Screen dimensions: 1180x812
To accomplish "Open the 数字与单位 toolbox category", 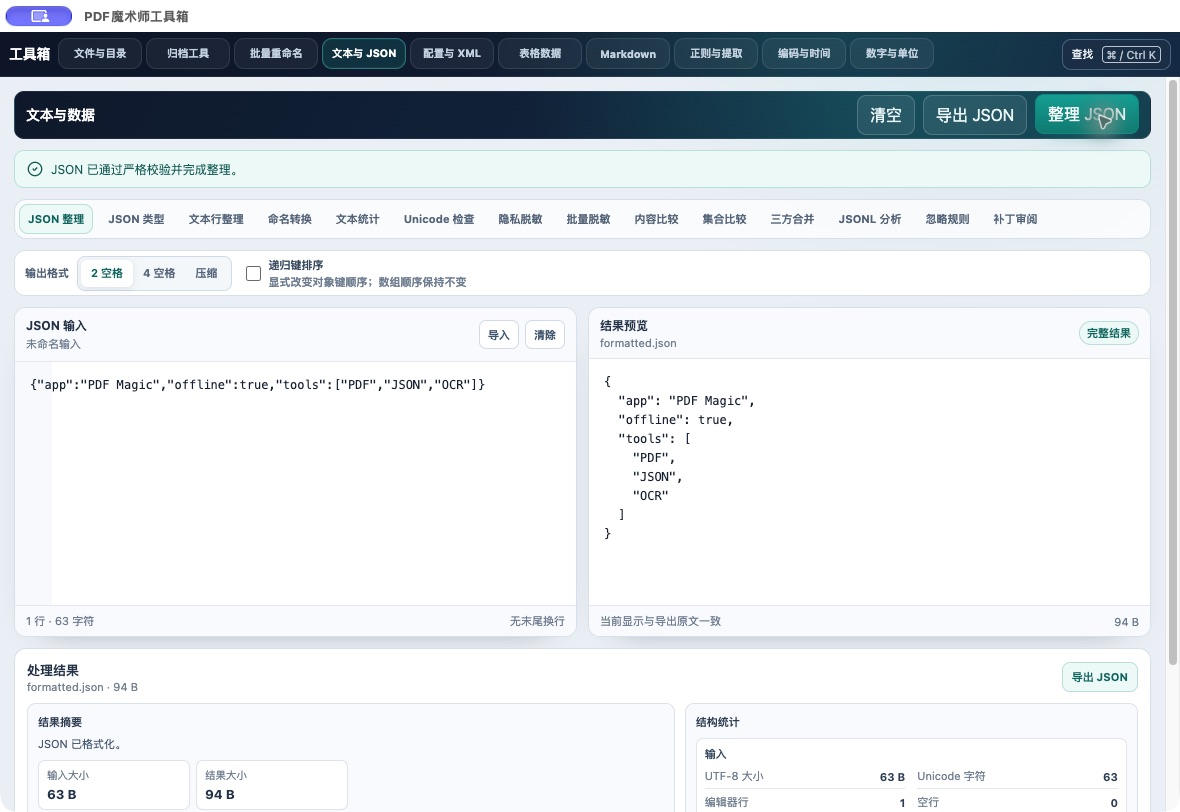I will pyautogui.click(x=892, y=53).
